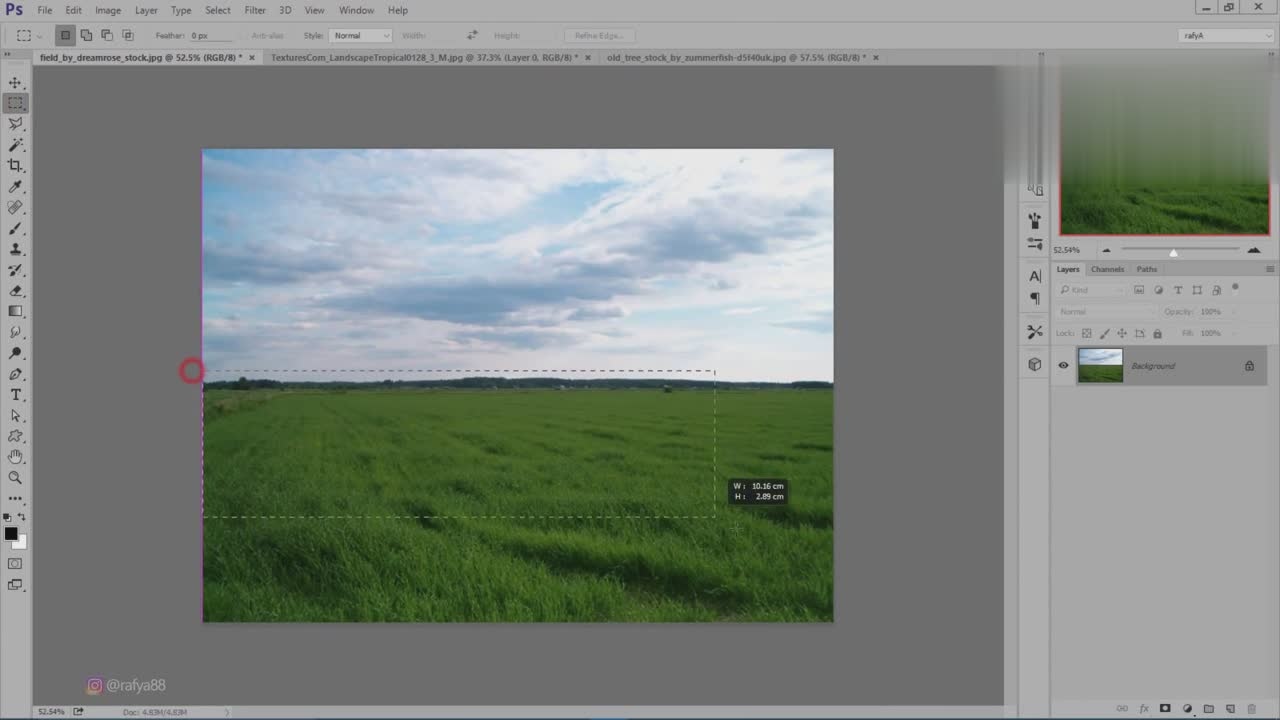Select the Custom Shape tool
The width and height of the screenshot is (1280, 720).
[x=16, y=437]
